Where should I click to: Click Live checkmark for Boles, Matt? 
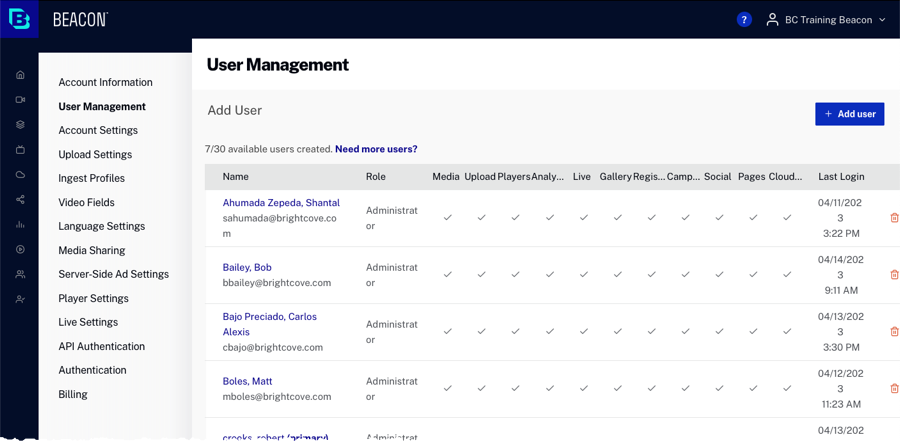click(x=584, y=389)
